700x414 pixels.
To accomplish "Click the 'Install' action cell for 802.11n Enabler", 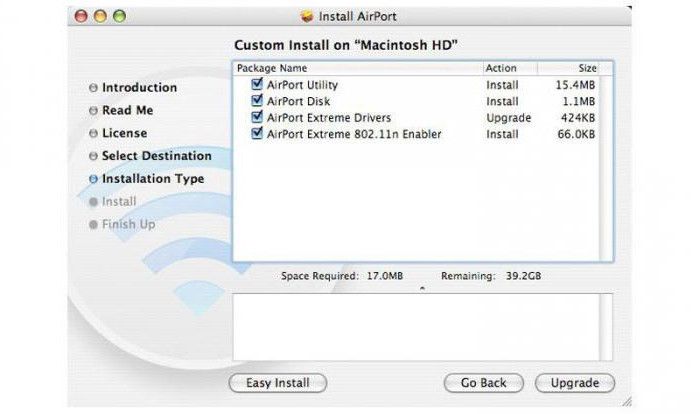I will 502,134.
